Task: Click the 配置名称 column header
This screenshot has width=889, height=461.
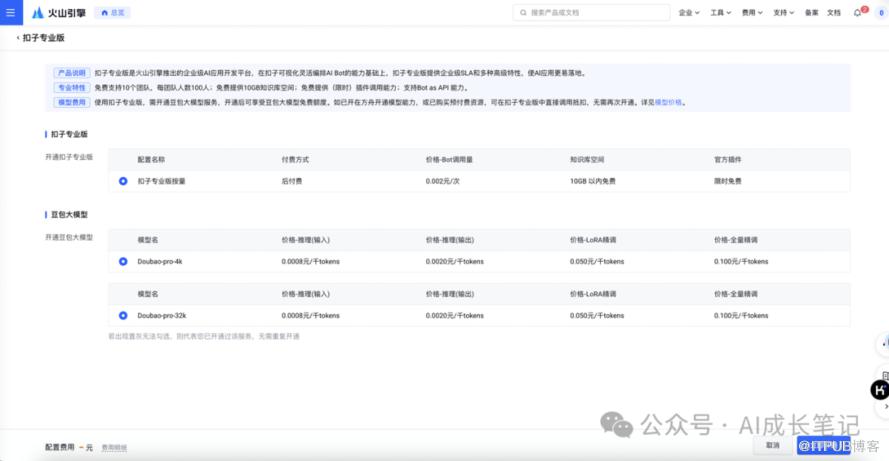Action: [x=151, y=160]
